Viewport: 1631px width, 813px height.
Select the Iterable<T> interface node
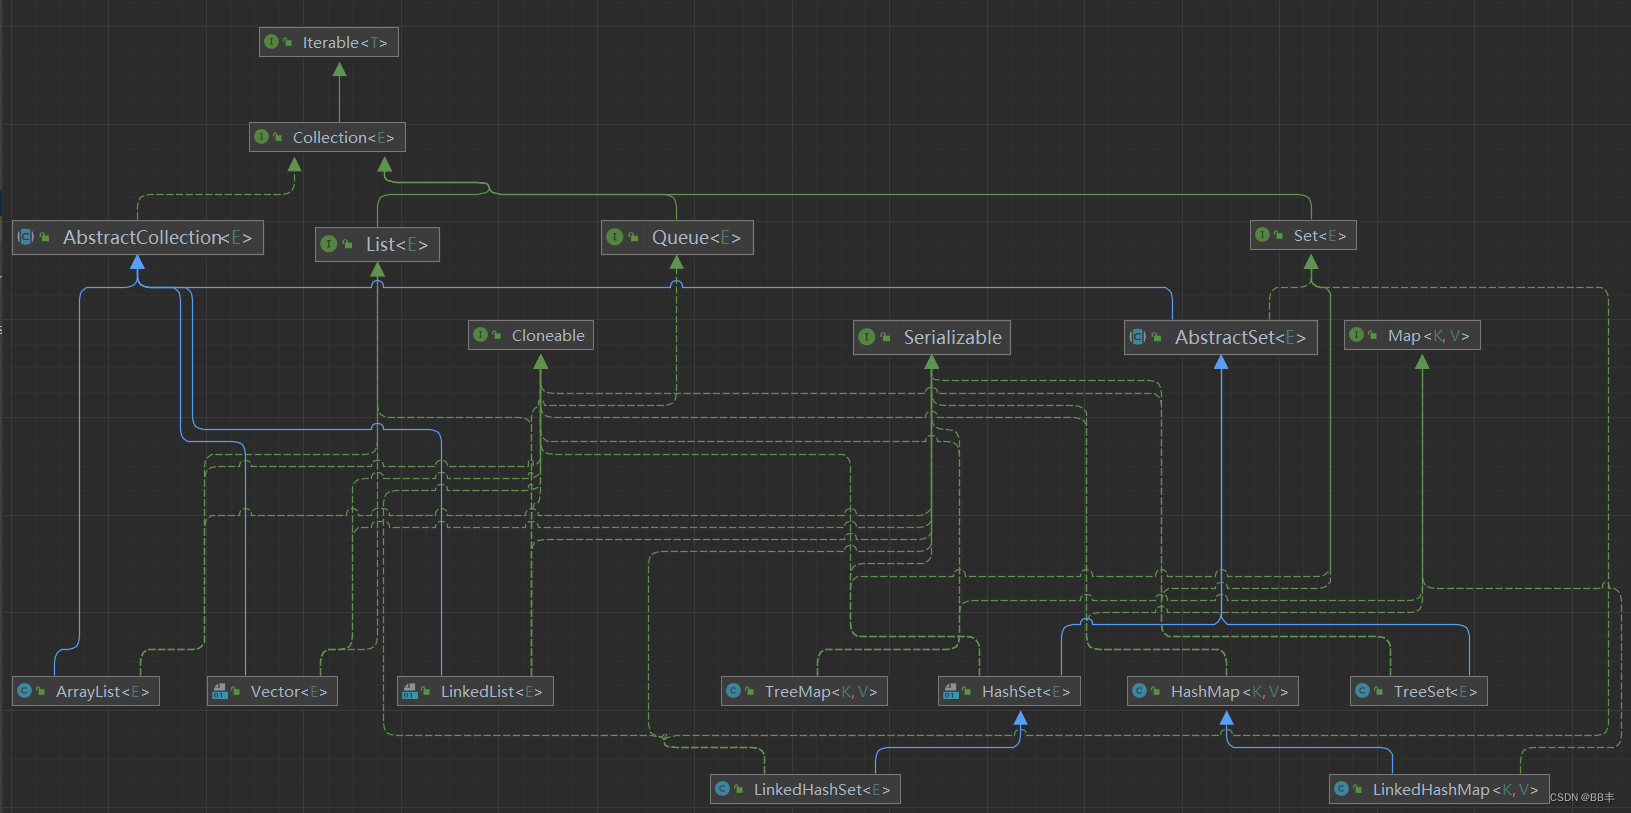click(329, 42)
